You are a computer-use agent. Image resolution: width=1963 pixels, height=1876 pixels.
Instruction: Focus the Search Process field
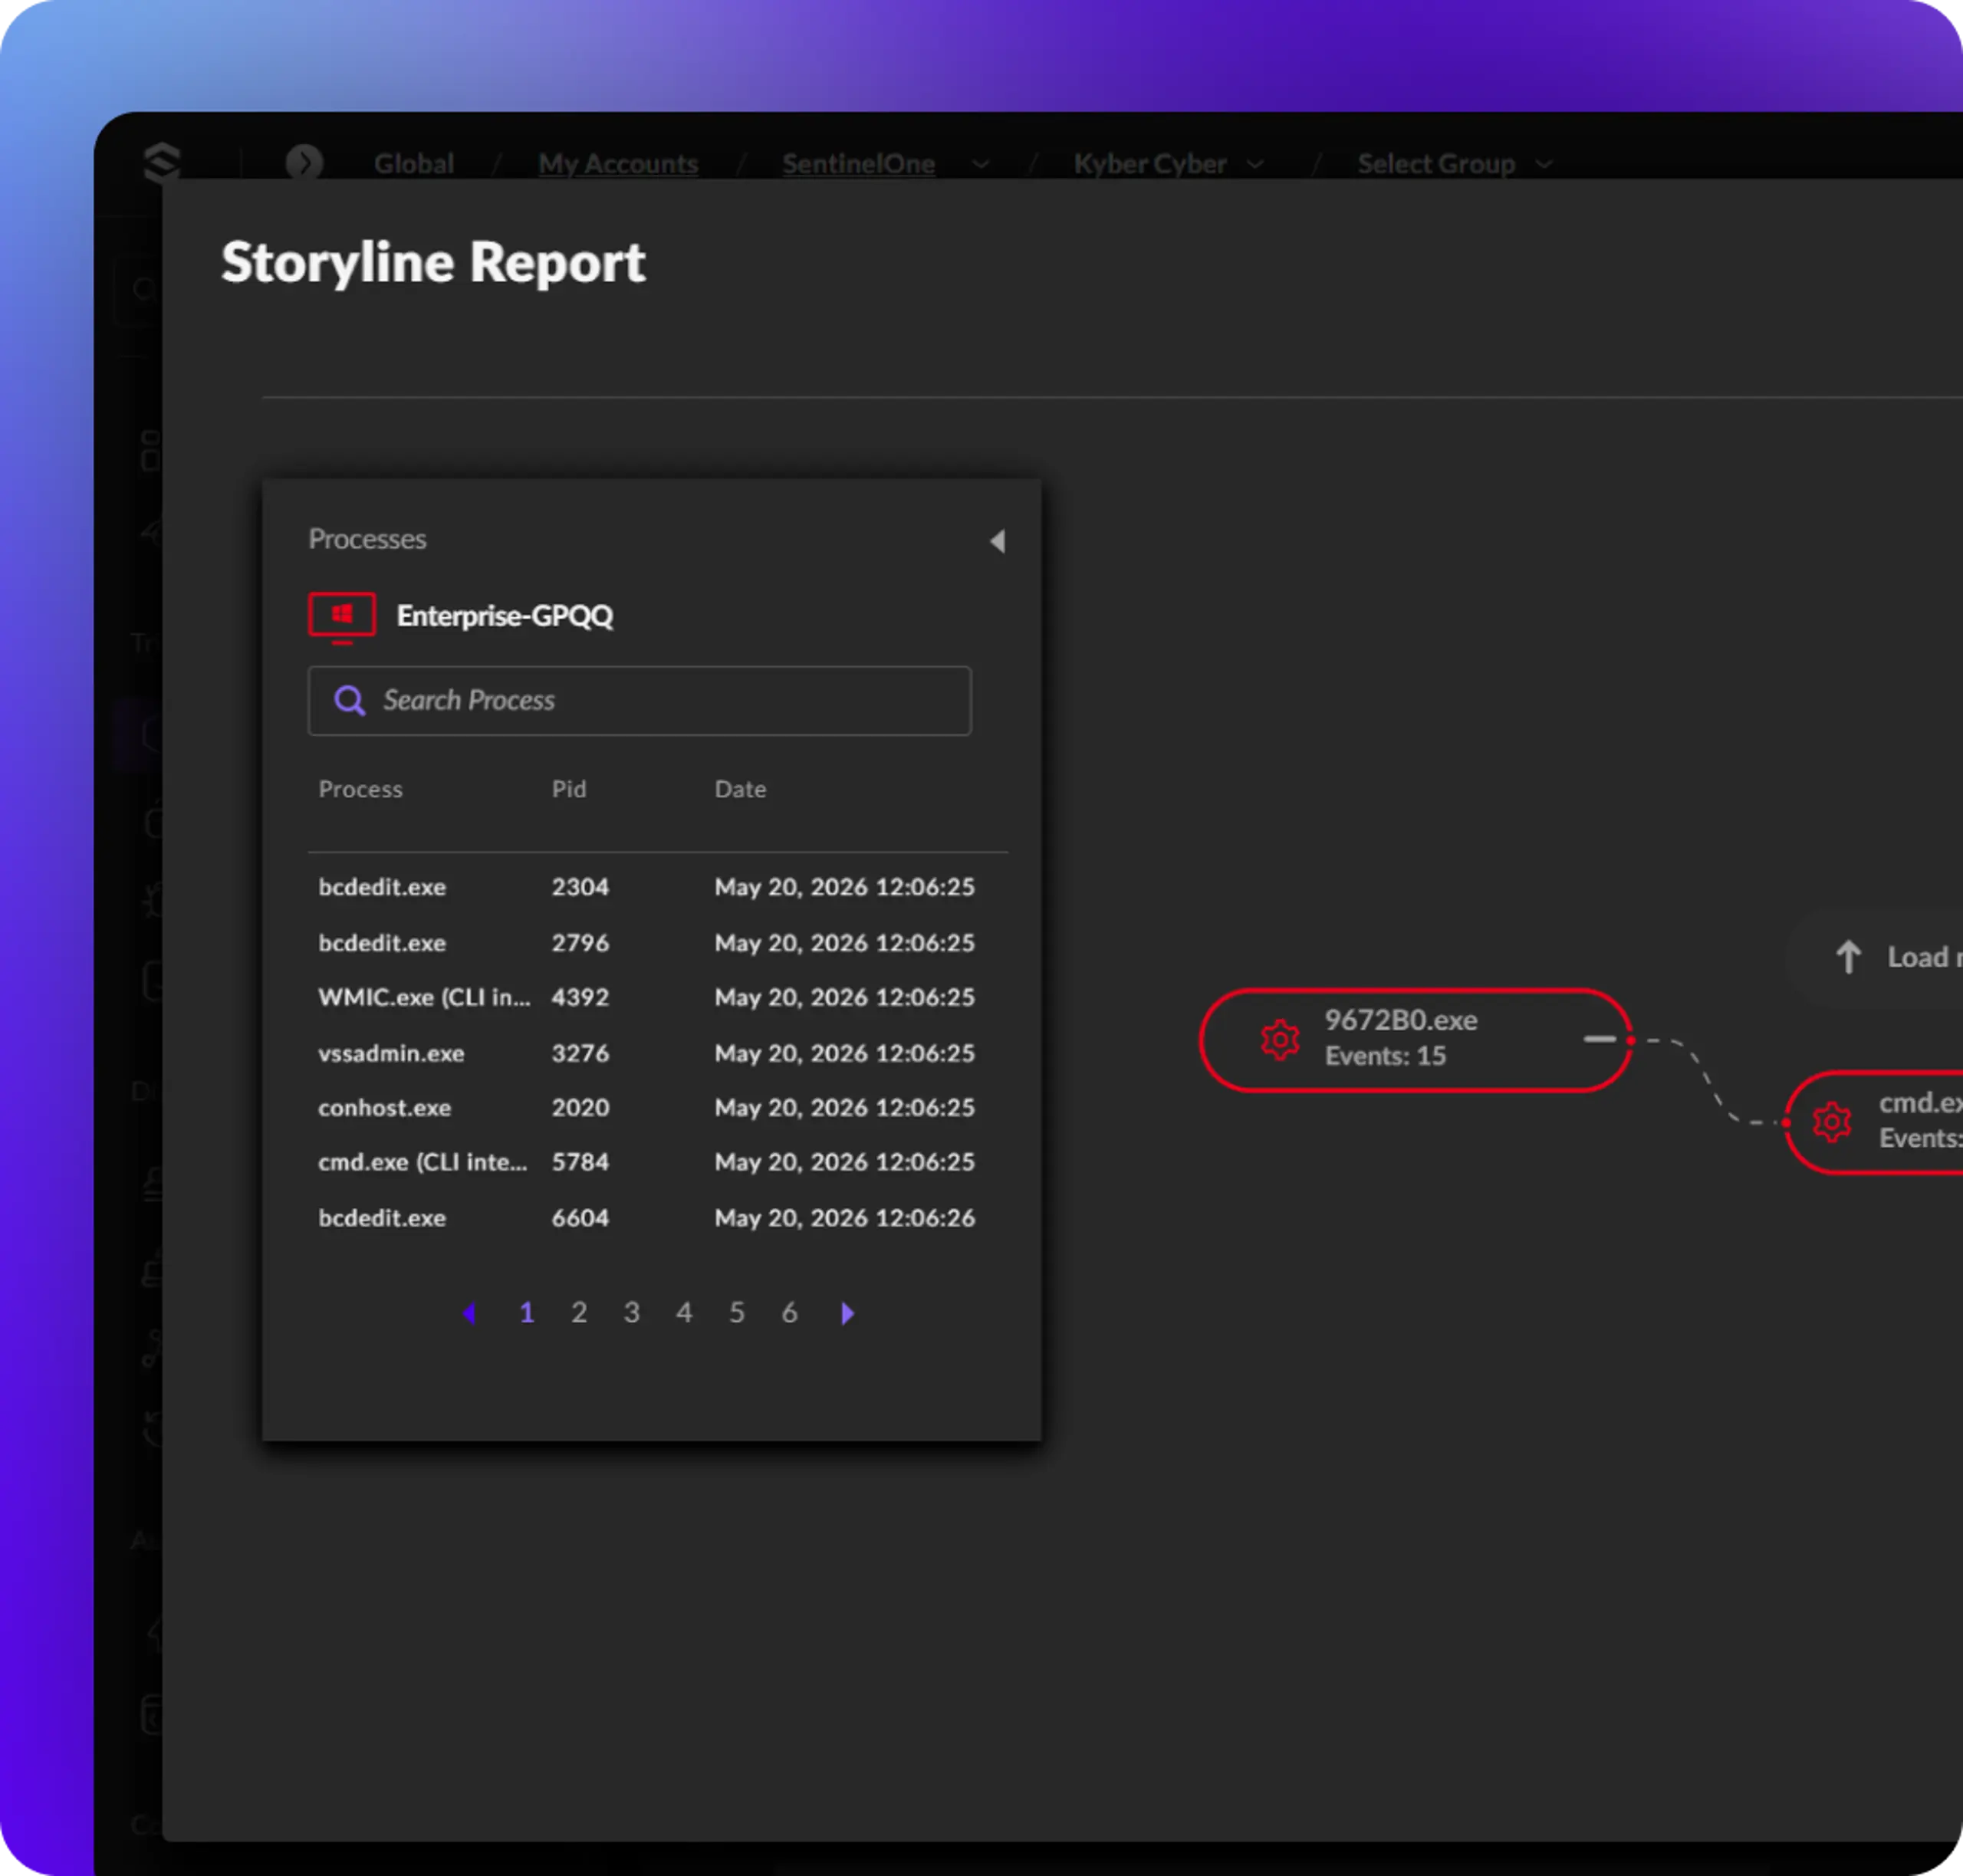coord(640,701)
